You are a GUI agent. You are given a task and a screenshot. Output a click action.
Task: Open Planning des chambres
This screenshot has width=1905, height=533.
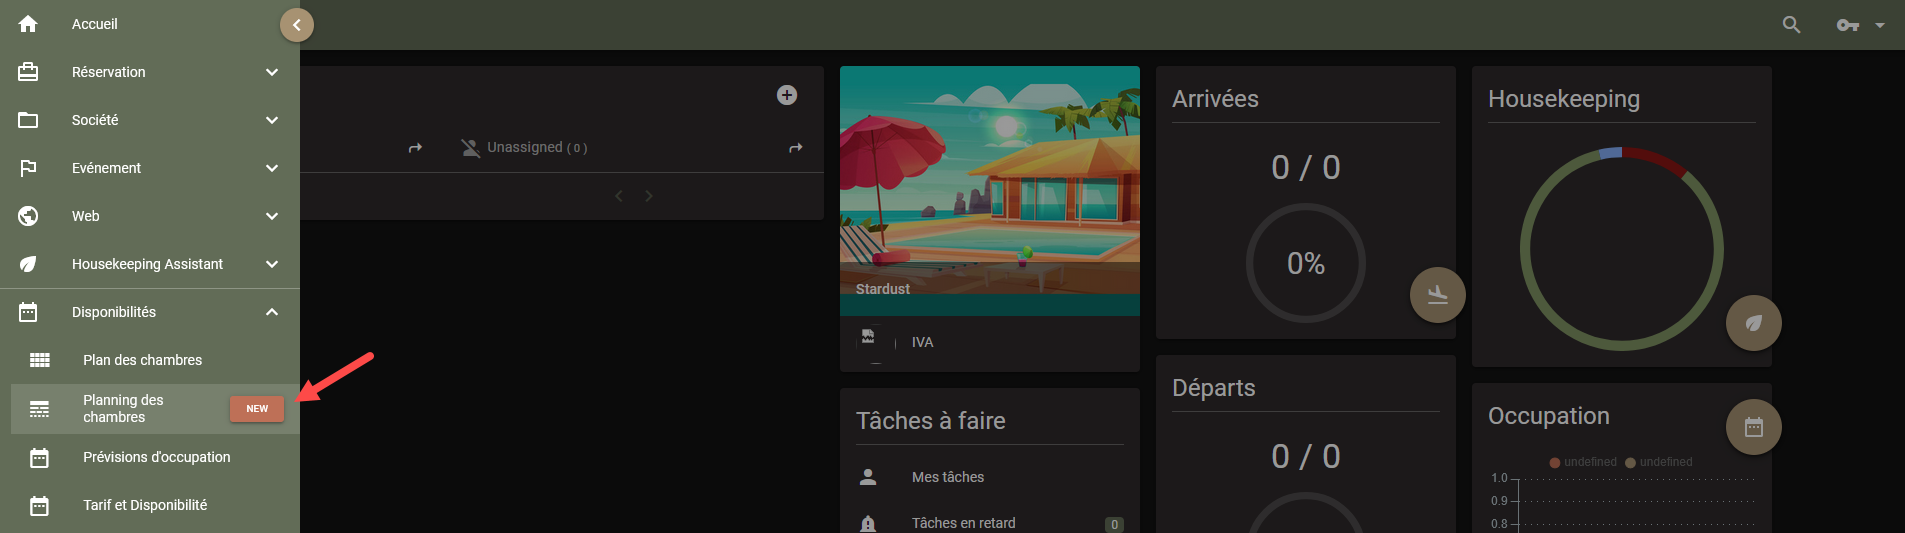click(x=155, y=409)
